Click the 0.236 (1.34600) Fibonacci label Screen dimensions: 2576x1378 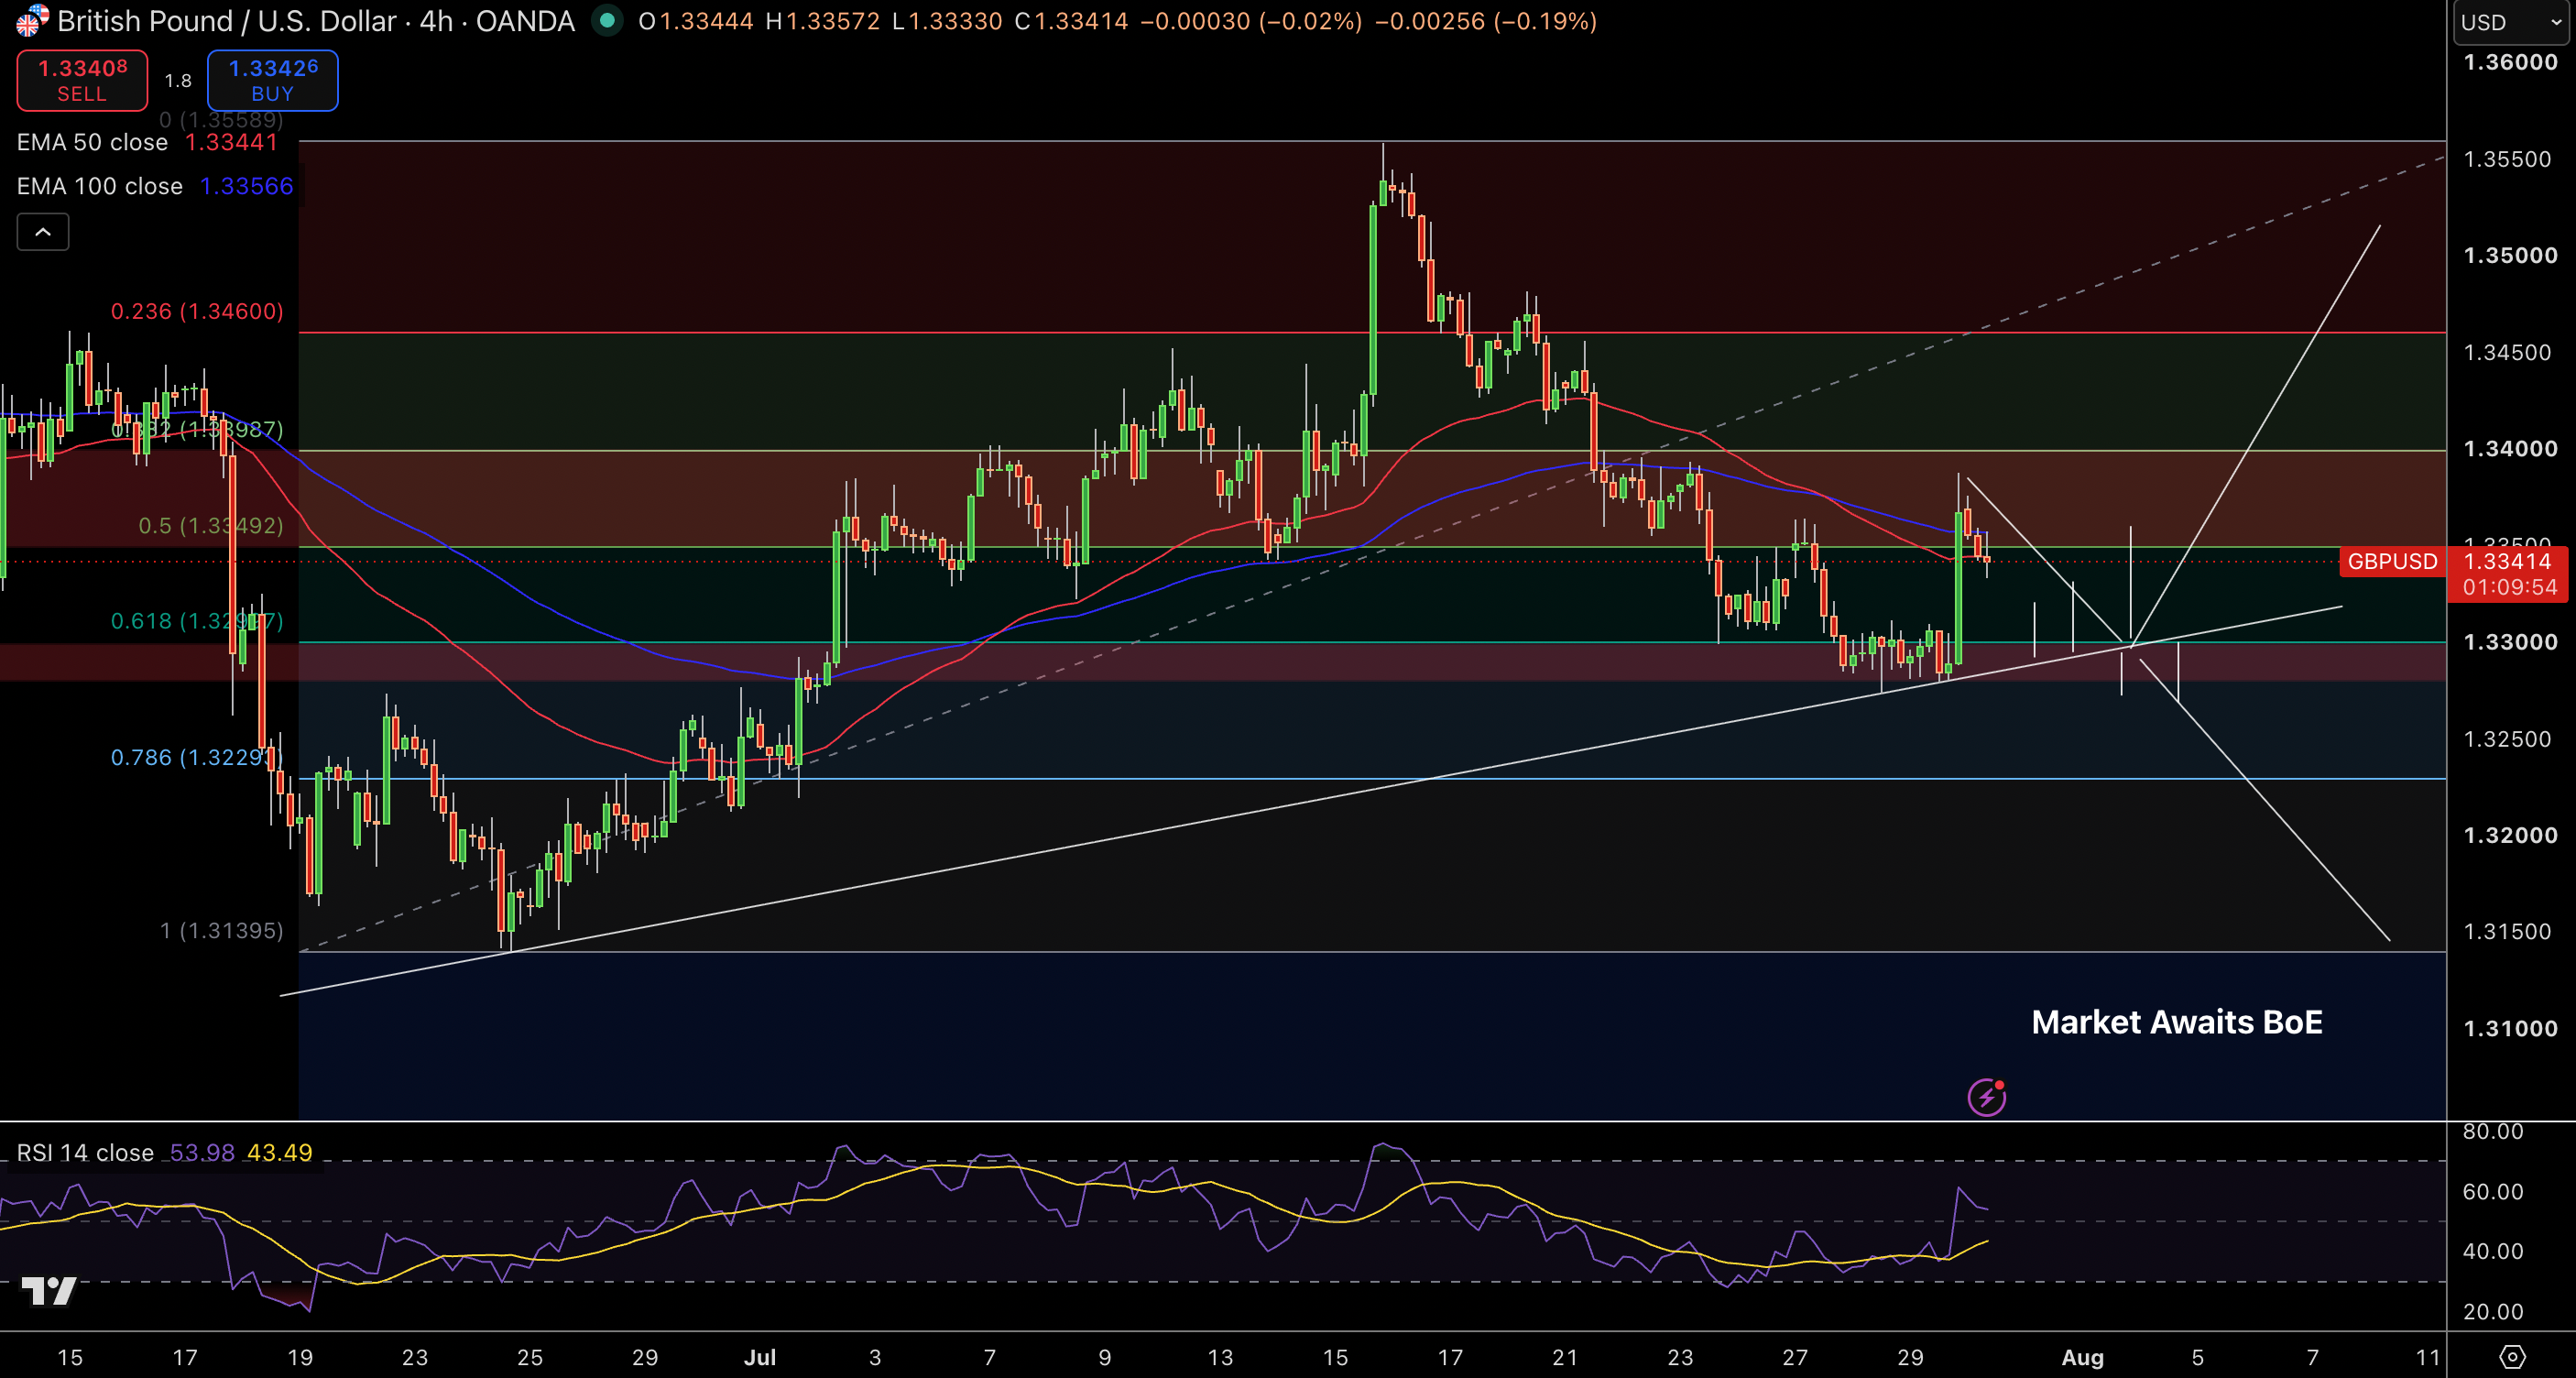coord(197,311)
